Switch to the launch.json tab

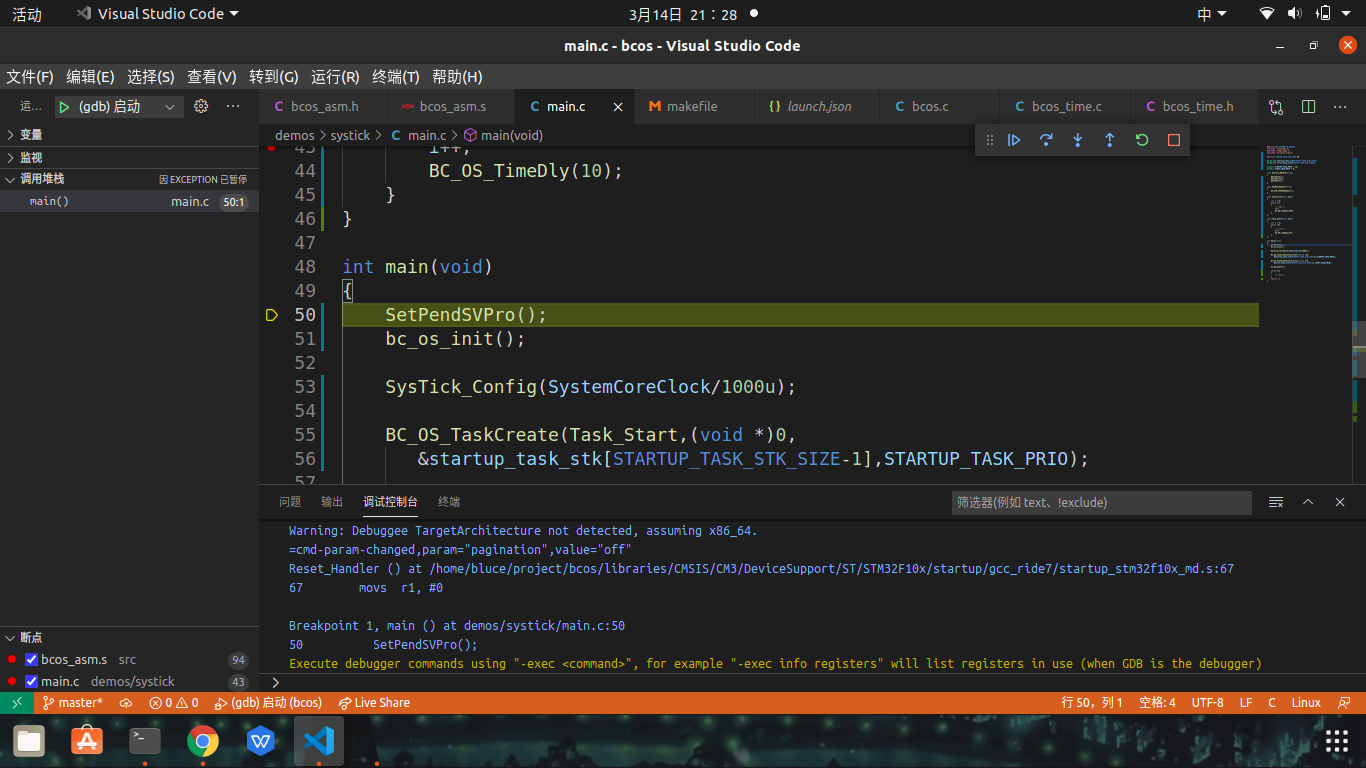[819, 107]
